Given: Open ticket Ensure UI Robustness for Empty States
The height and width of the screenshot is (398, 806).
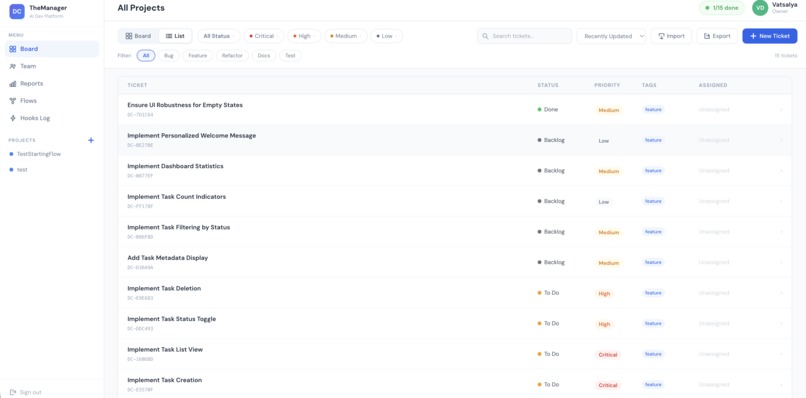Looking at the screenshot, I should coord(185,105).
